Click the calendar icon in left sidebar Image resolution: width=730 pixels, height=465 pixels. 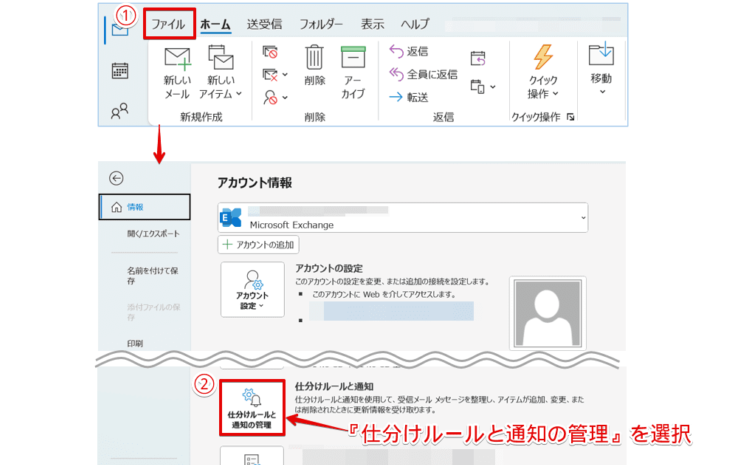coord(120,70)
